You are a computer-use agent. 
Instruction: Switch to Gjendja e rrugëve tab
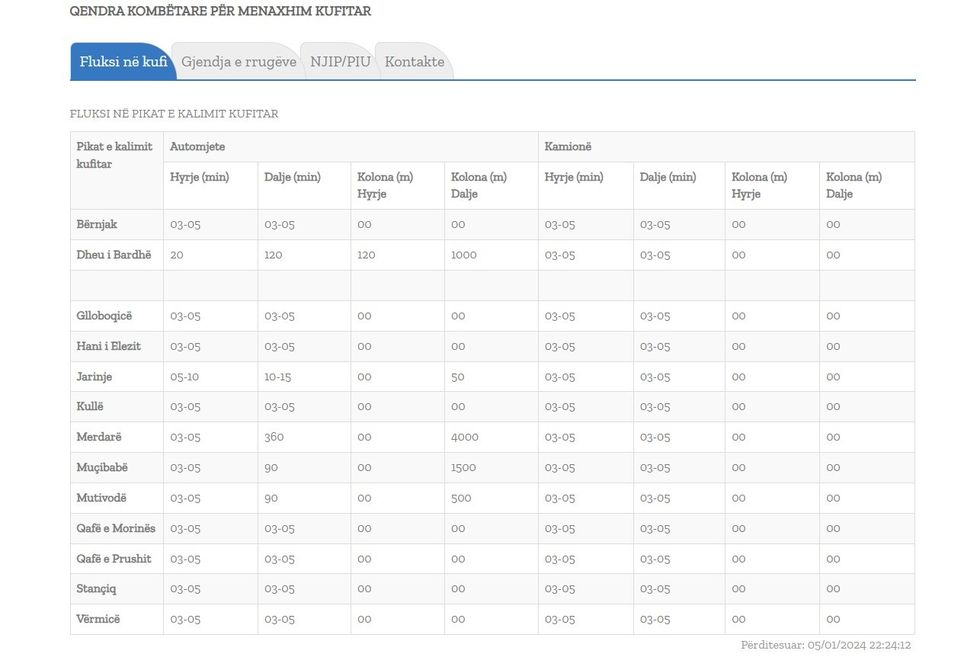[238, 62]
